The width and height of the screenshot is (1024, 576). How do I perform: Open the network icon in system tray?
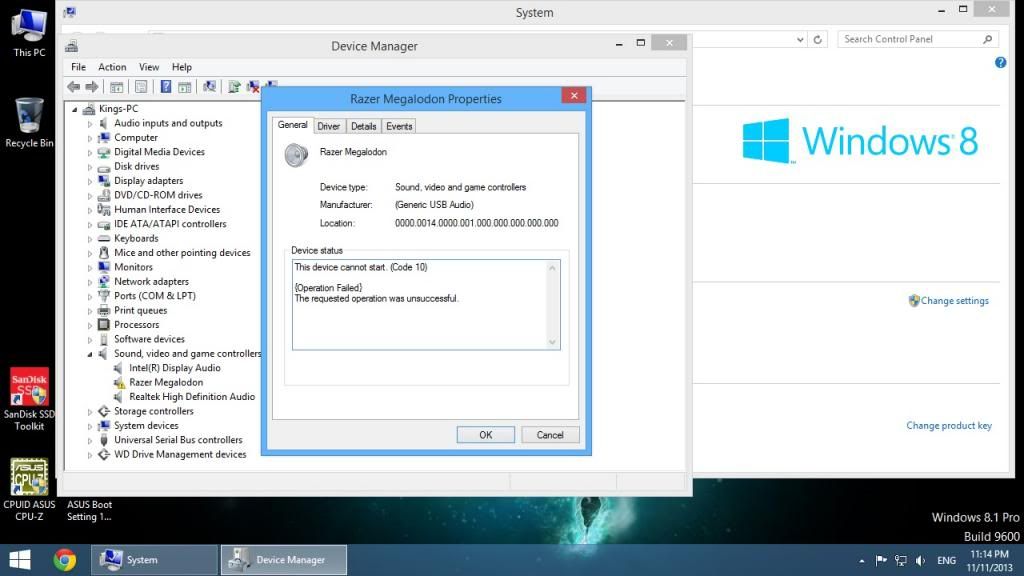coord(901,560)
